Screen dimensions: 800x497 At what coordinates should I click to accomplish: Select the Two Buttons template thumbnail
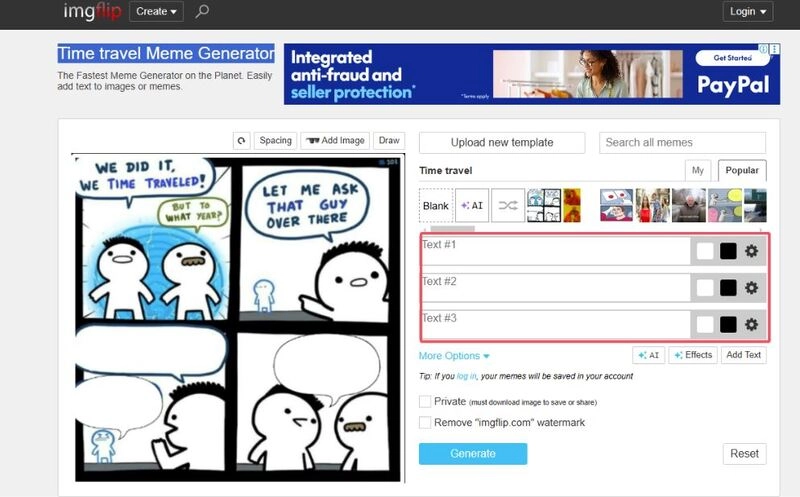pyautogui.click(x=616, y=206)
